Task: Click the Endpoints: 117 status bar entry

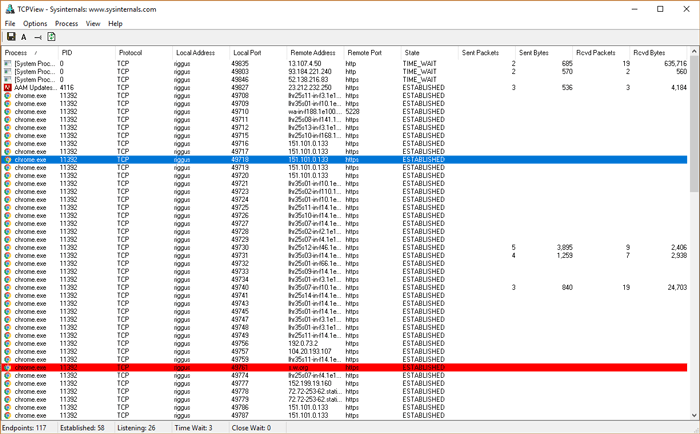Action: click(x=24, y=428)
